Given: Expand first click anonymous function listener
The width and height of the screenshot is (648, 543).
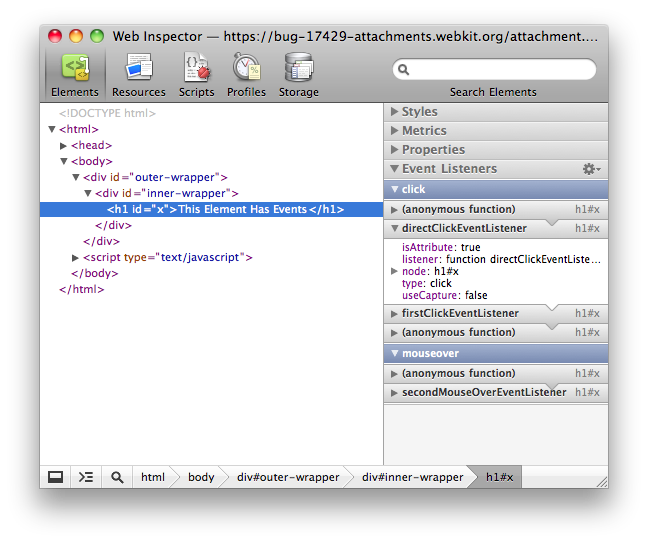Looking at the screenshot, I should (x=394, y=210).
